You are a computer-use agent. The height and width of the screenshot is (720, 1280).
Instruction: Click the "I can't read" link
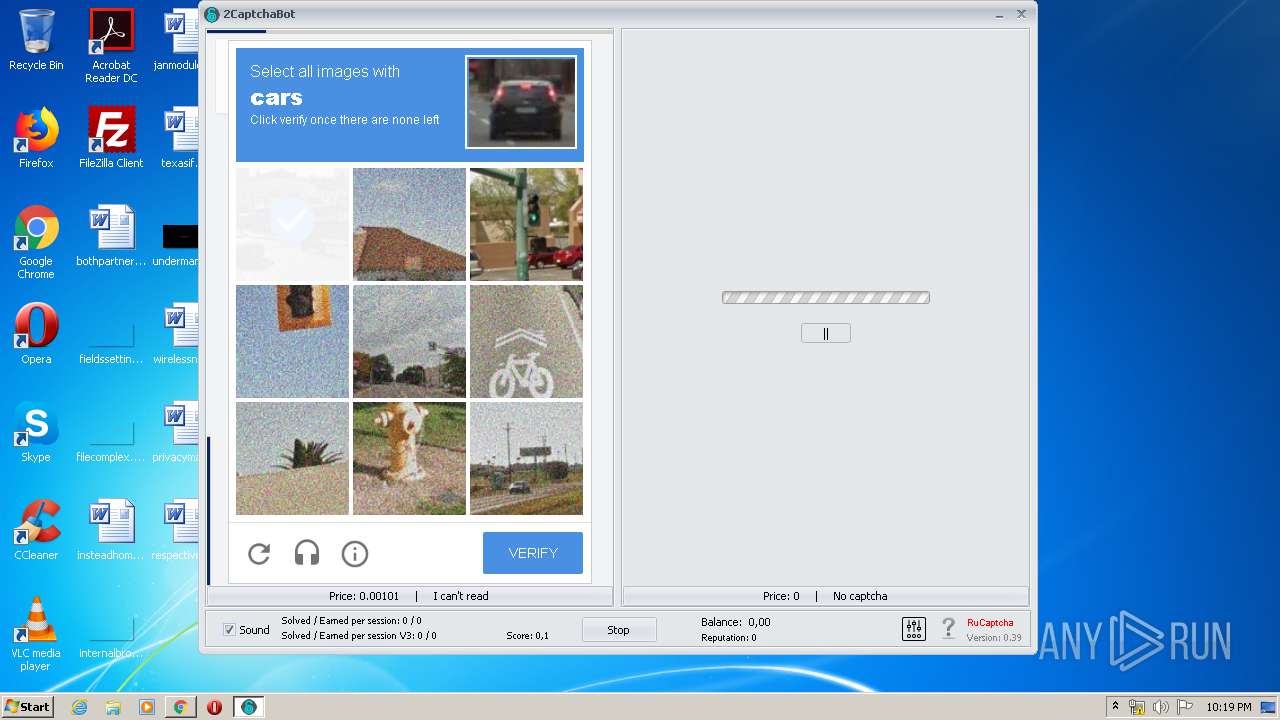pyautogui.click(x=461, y=596)
